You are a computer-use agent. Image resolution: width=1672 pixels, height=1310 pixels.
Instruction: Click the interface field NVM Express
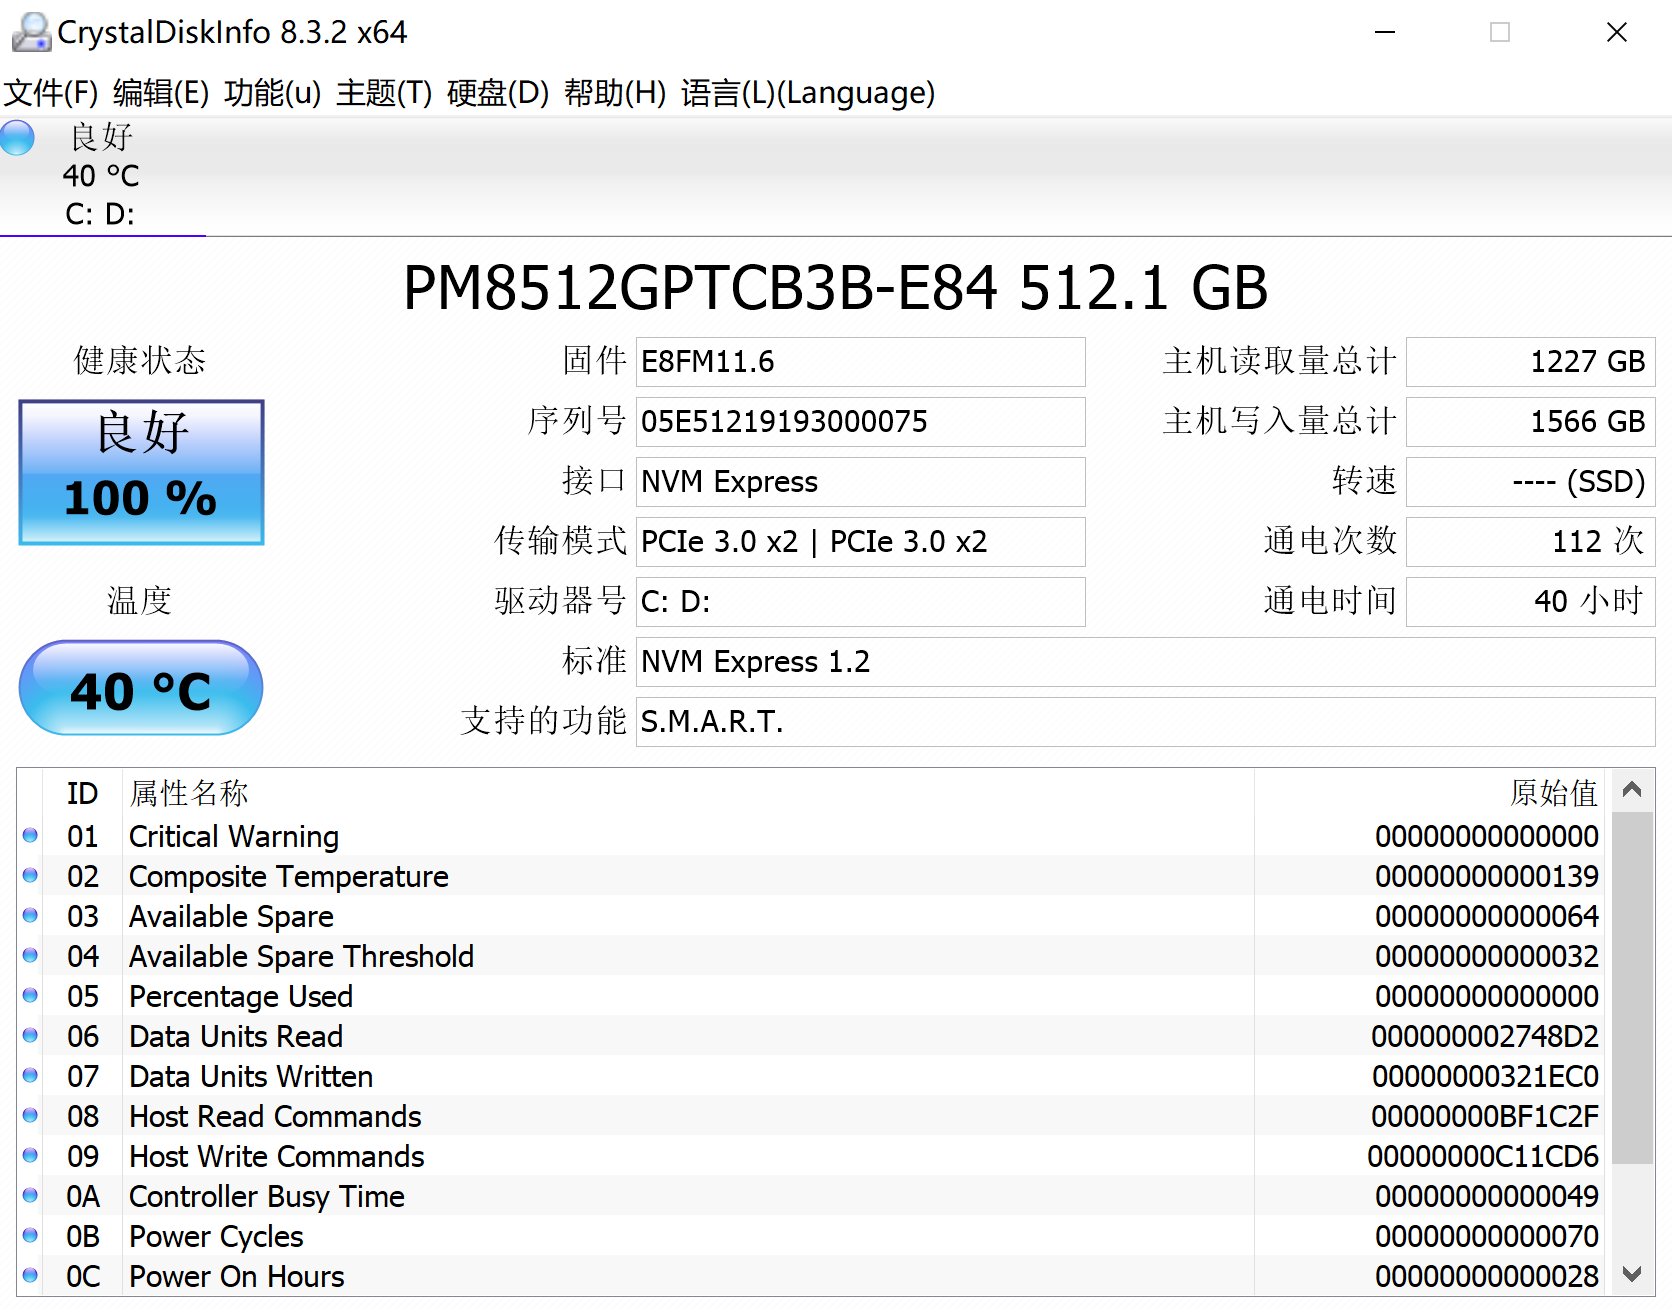(x=860, y=482)
